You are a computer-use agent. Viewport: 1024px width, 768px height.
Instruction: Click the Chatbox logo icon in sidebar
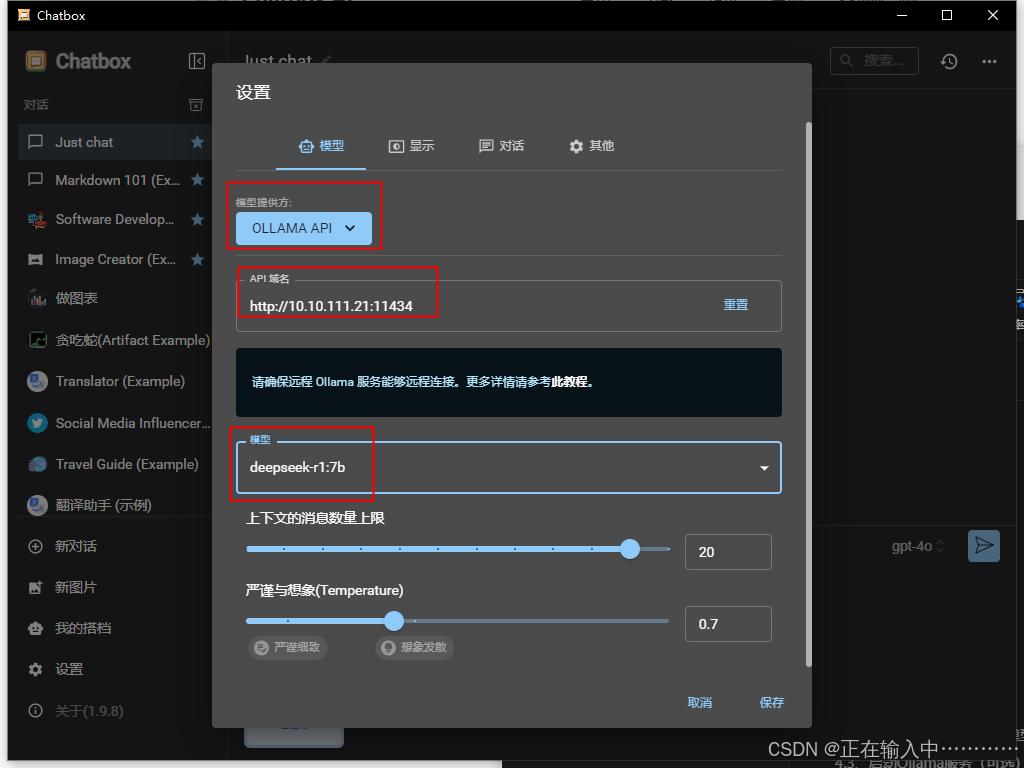point(36,61)
